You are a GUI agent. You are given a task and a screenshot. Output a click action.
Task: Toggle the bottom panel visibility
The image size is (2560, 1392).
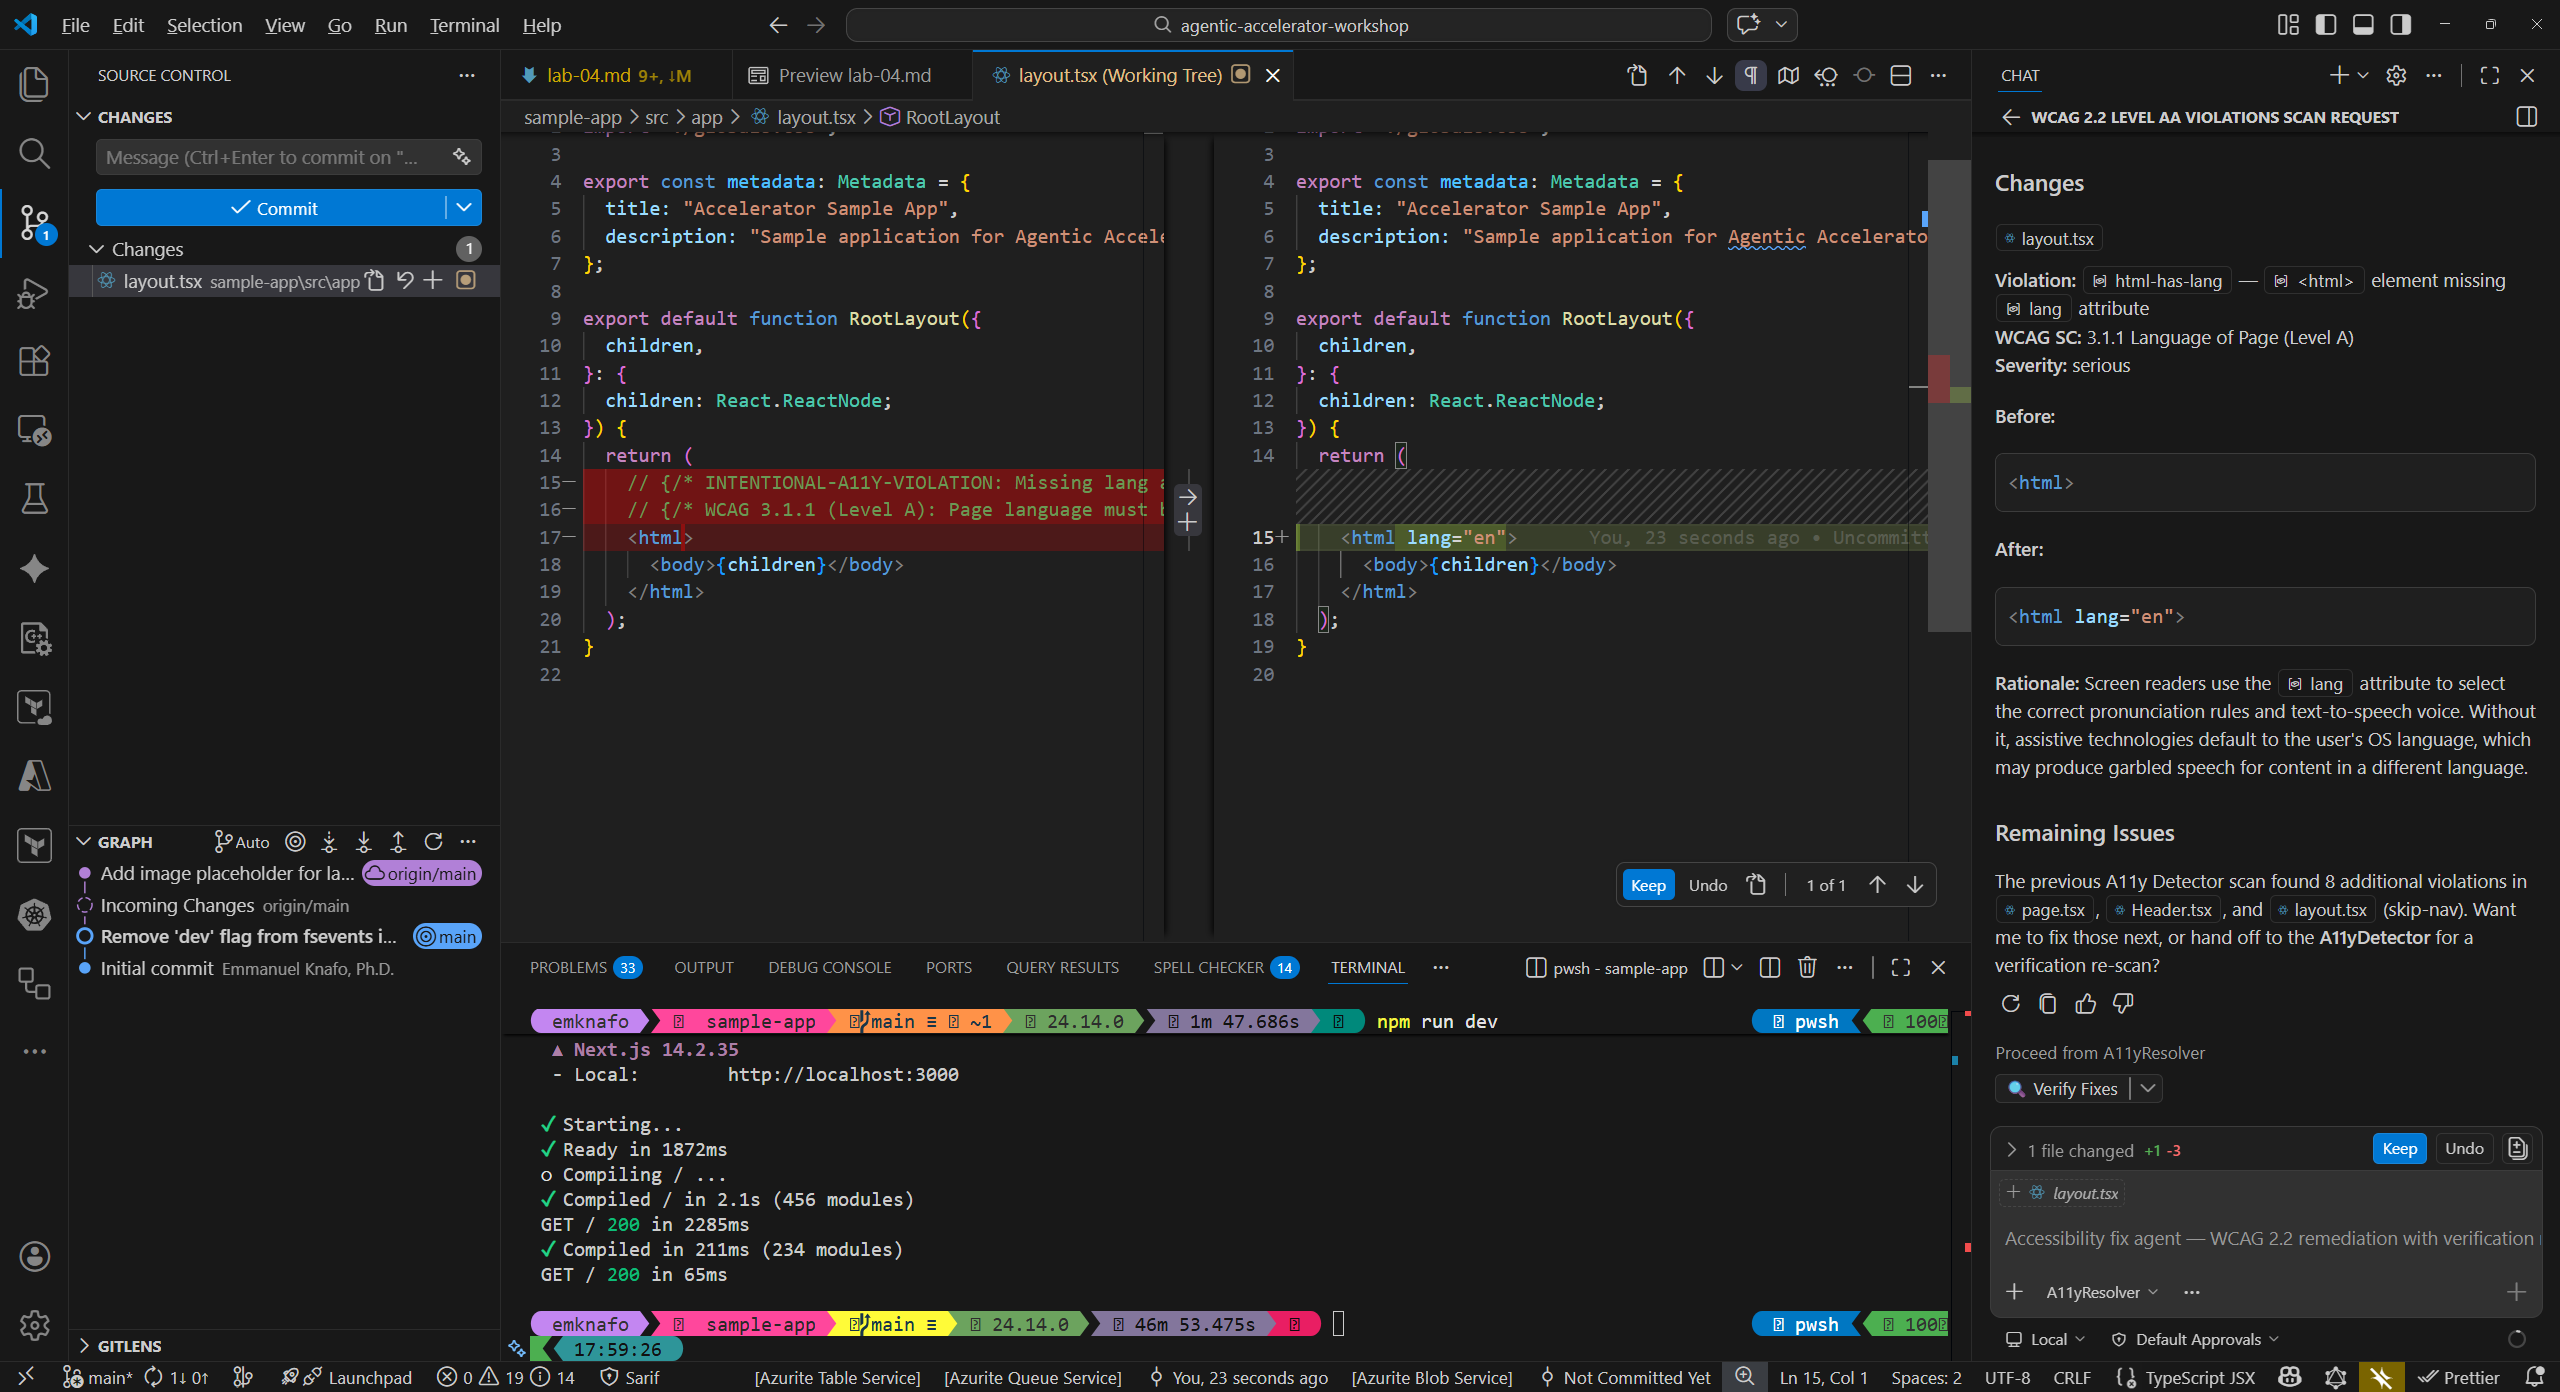[x=2362, y=24]
